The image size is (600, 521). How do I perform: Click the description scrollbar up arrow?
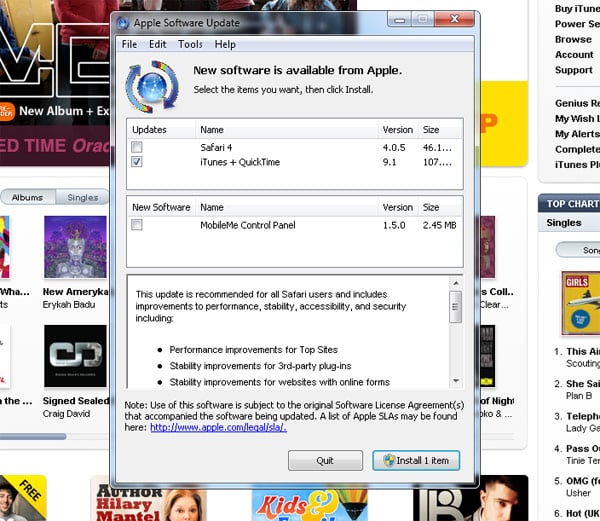(455, 283)
